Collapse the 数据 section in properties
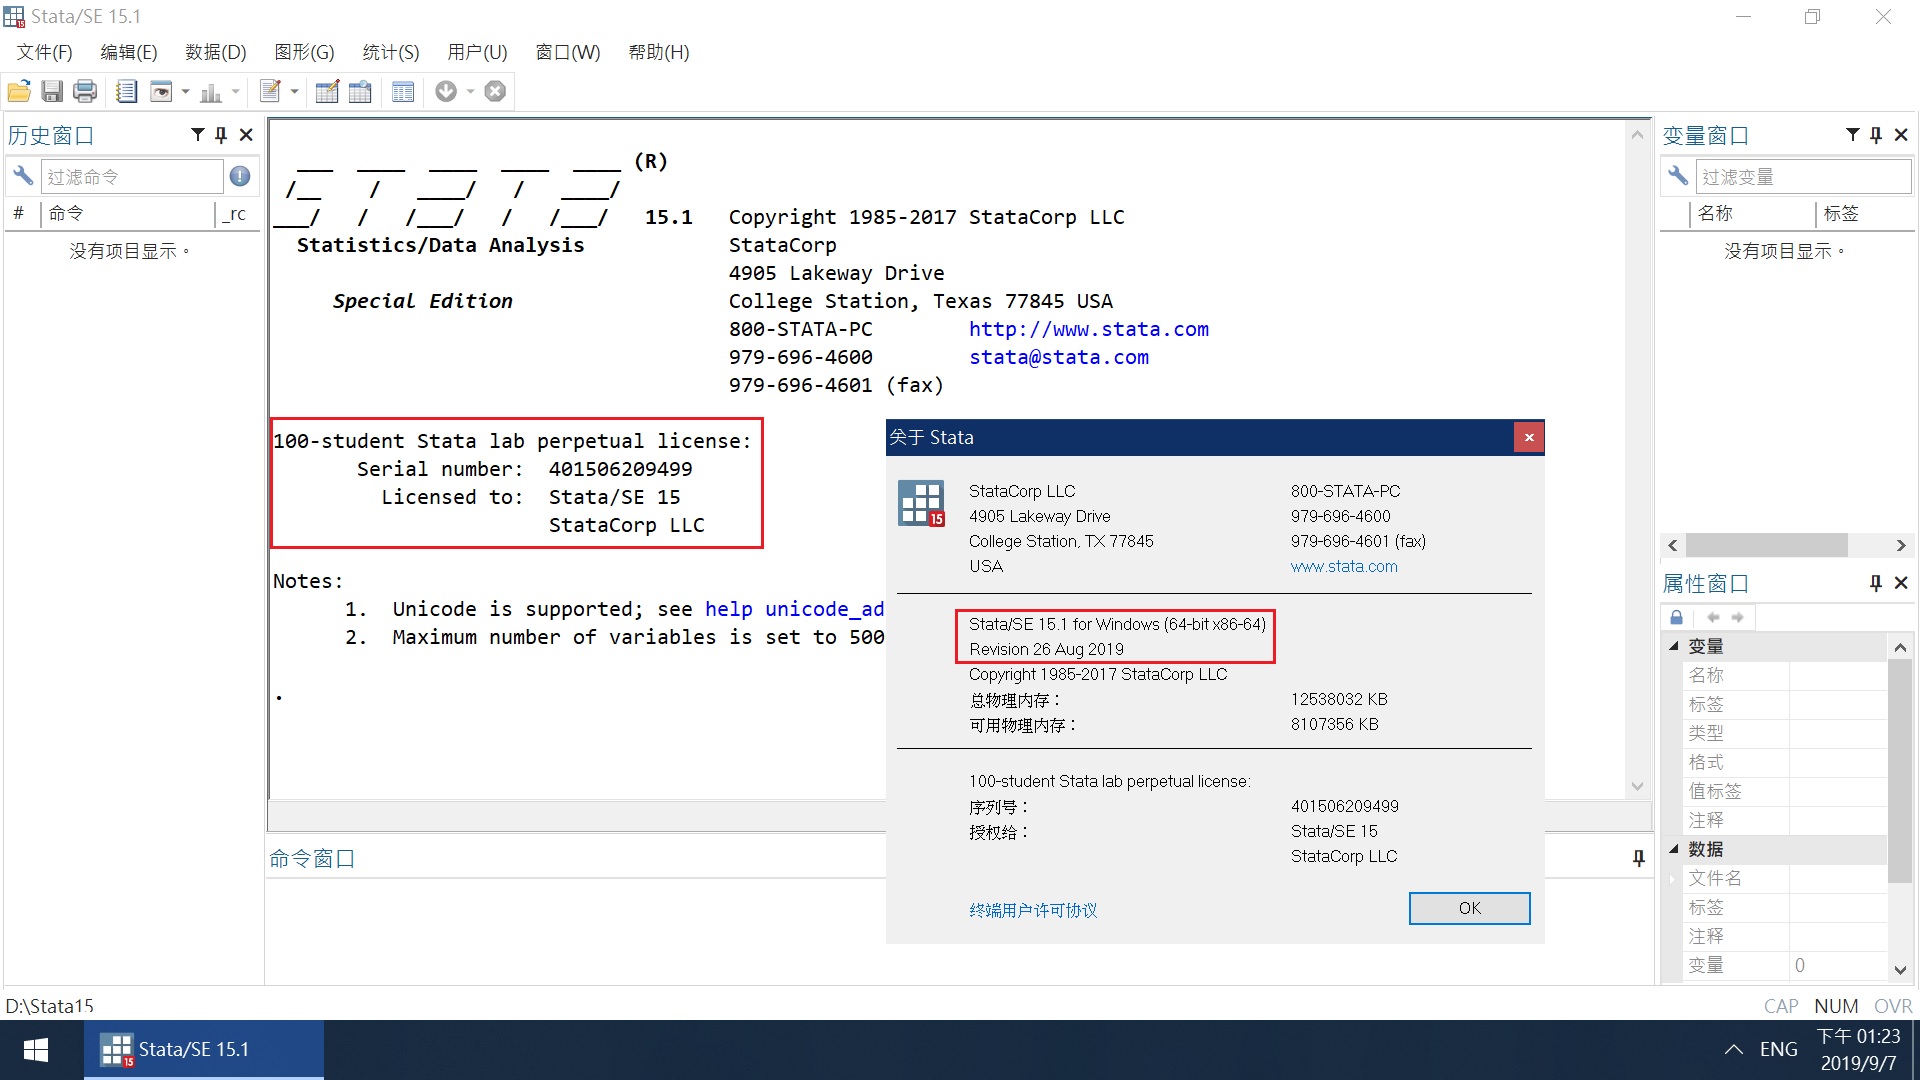This screenshot has height=1080, width=1920. pyautogui.click(x=1674, y=849)
